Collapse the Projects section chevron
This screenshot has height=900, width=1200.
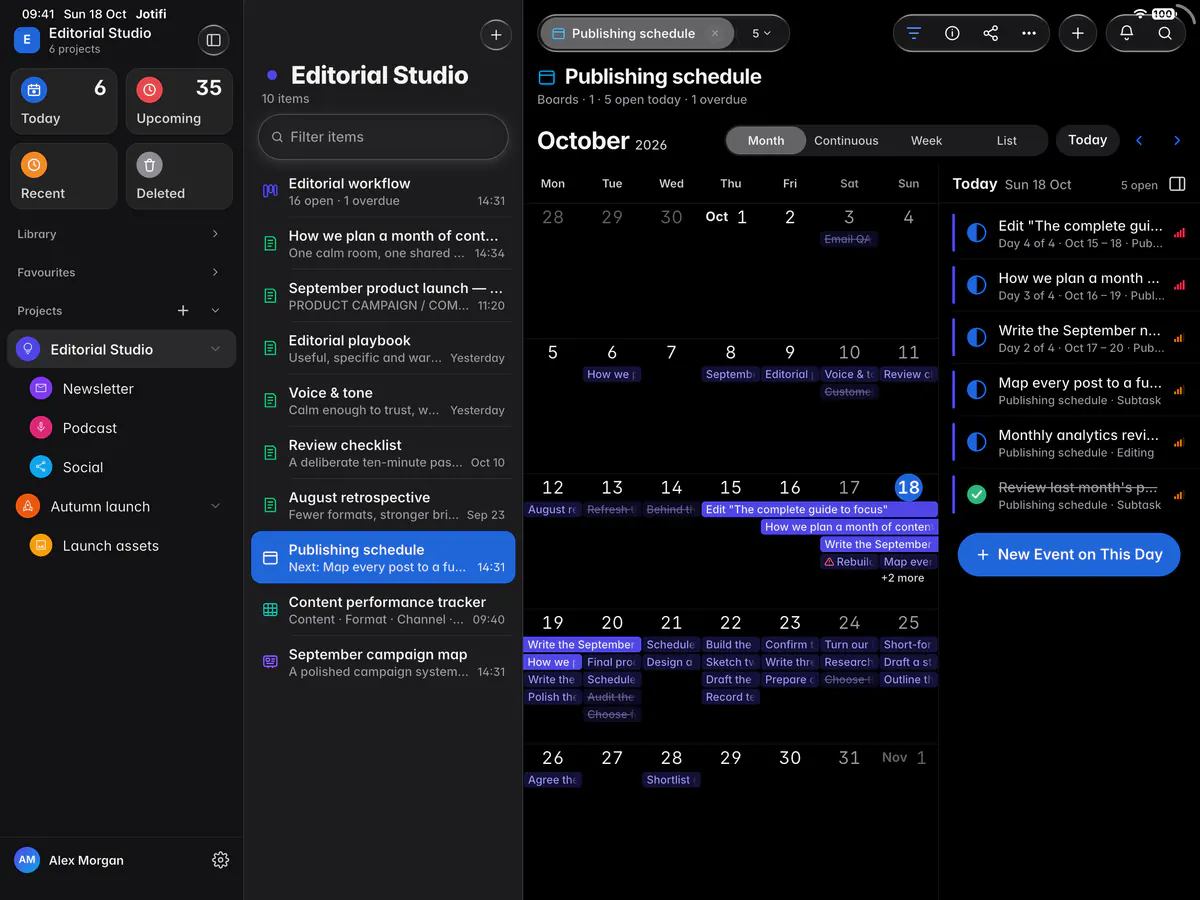(216, 311)
